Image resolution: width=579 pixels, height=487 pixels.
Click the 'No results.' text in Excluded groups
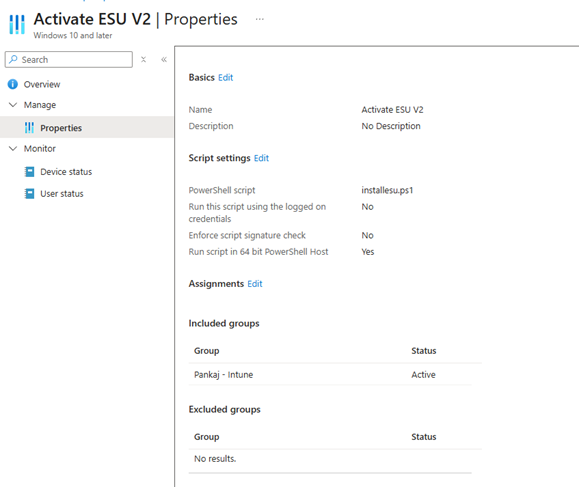[x=215, y=459]
